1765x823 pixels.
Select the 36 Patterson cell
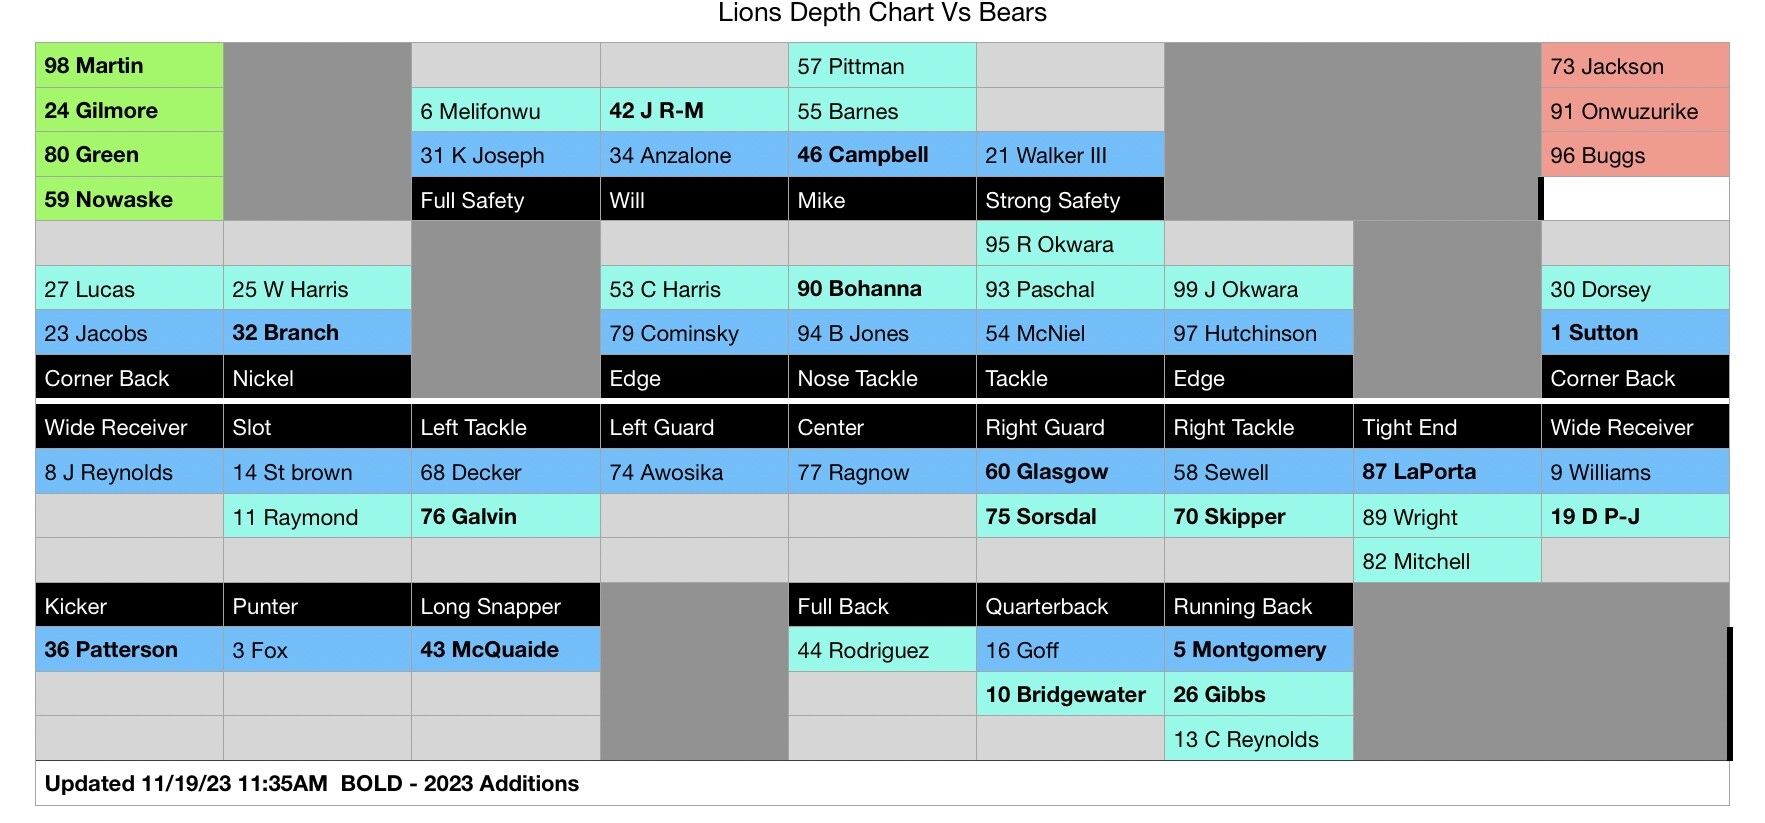click(129, 650)
